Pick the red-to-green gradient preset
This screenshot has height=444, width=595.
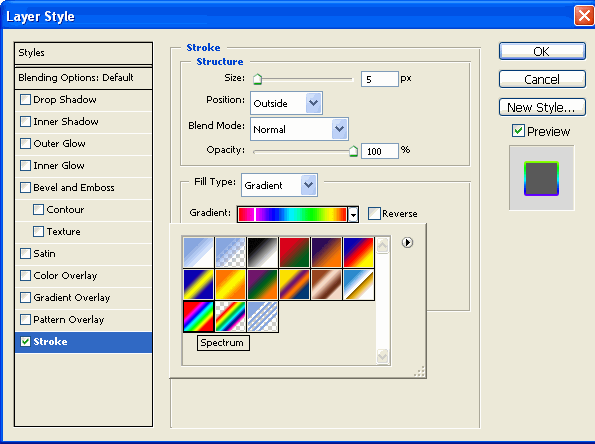pyautogui.click(x=294, y=252)
